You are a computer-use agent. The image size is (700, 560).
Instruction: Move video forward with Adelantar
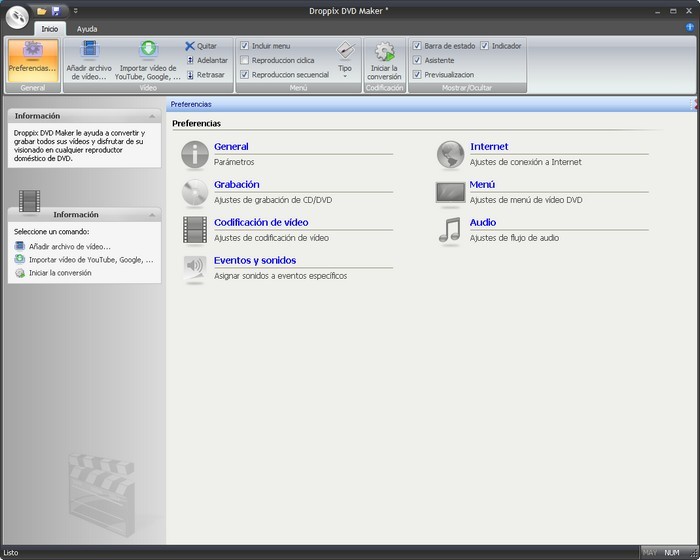207,60
